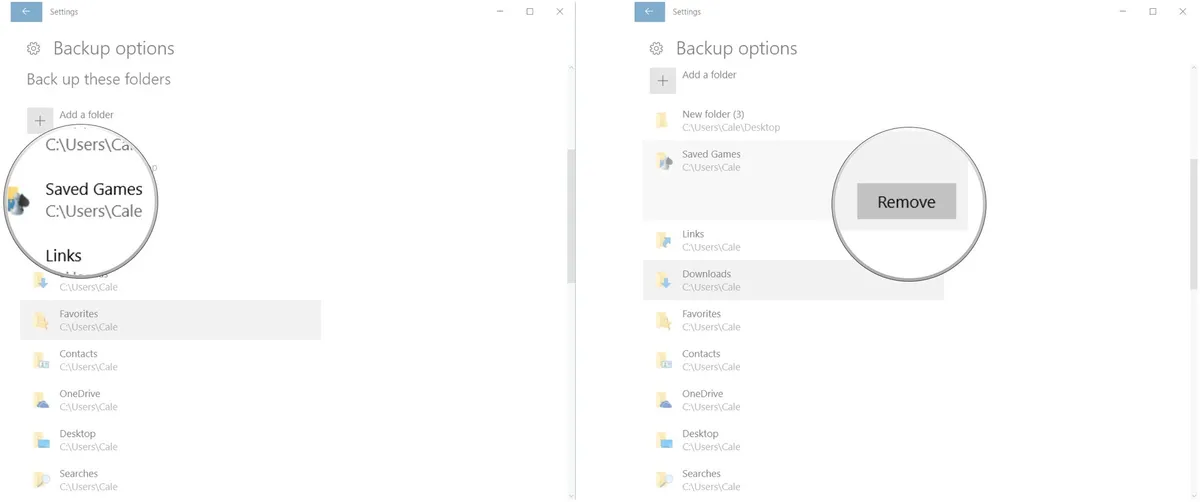Select the Contacts folder icon in right window
This screenshot has height=502, width=1200.
tap(664, 360)
